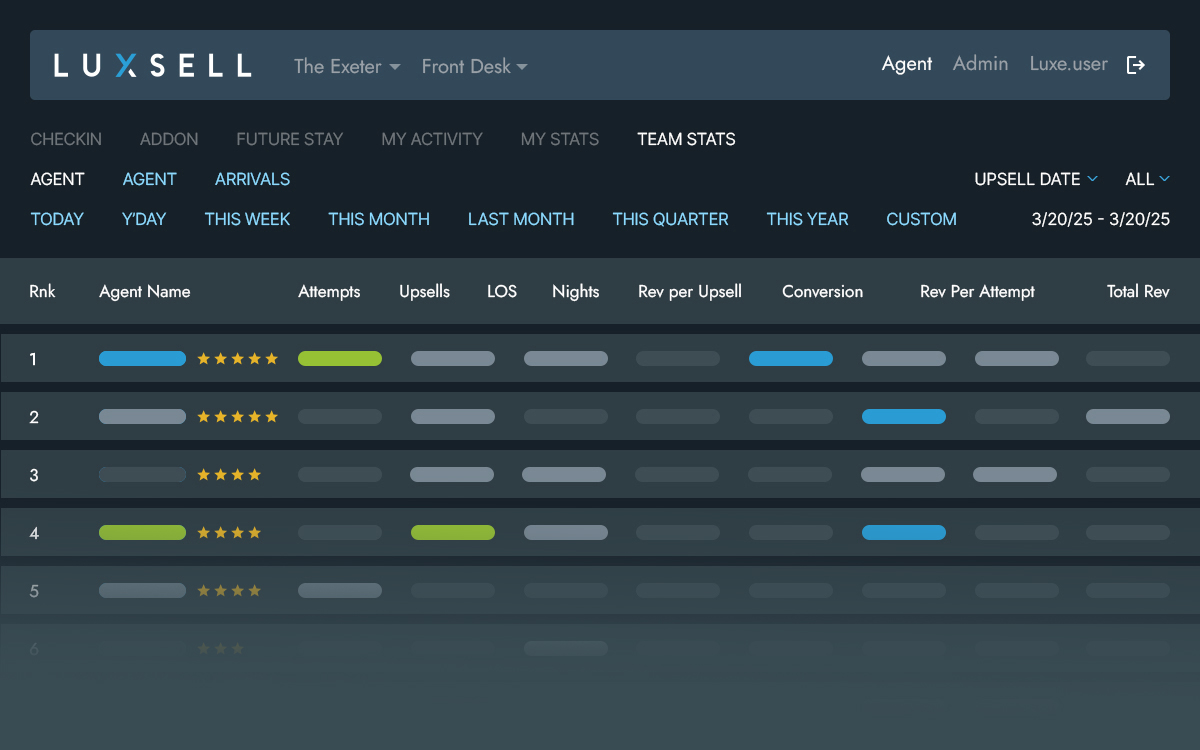Expand the Front Desk department dropdown
1200x750 pixels.
474,67
